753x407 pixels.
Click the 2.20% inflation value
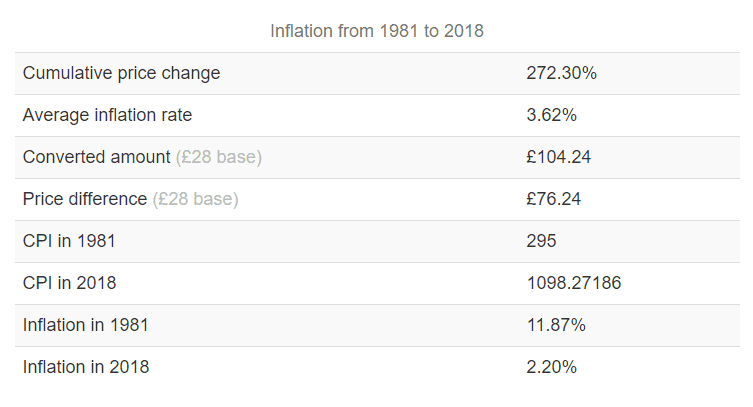(x=551, y=367)
